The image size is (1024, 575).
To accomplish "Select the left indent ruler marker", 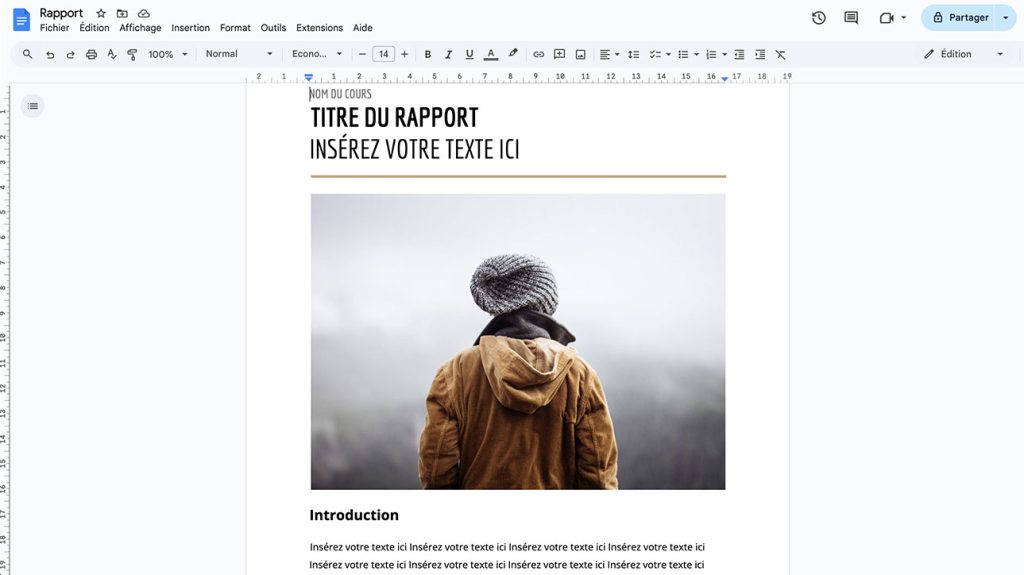I will [309, 77].
